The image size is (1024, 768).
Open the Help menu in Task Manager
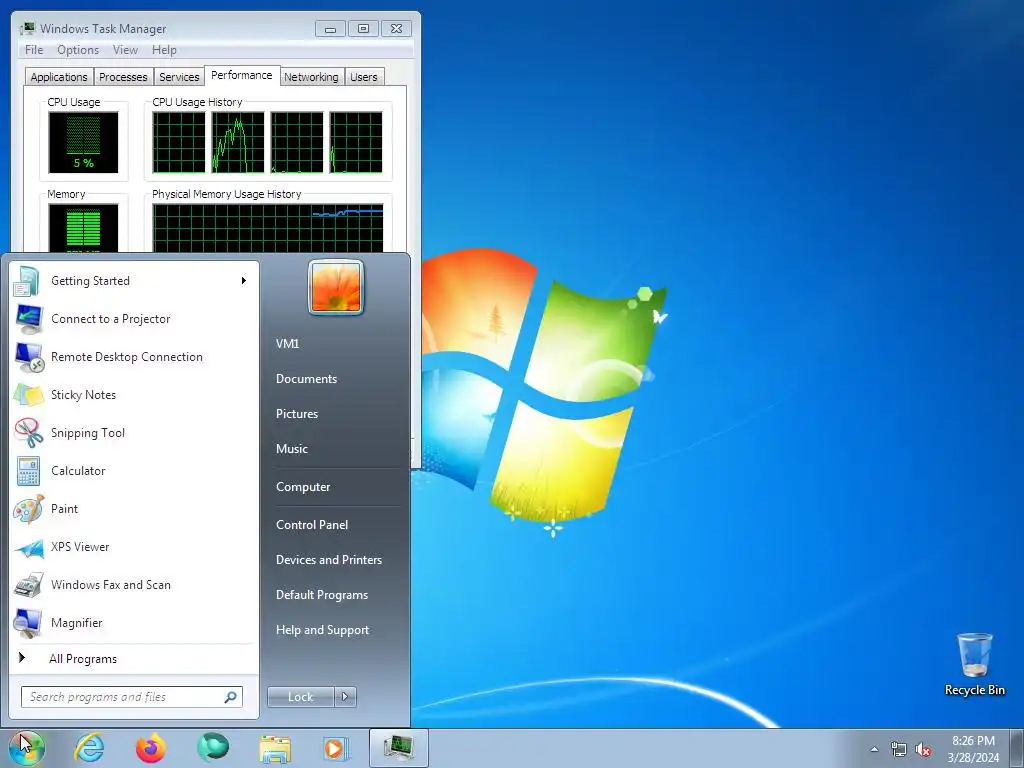[x=164, y=50]
